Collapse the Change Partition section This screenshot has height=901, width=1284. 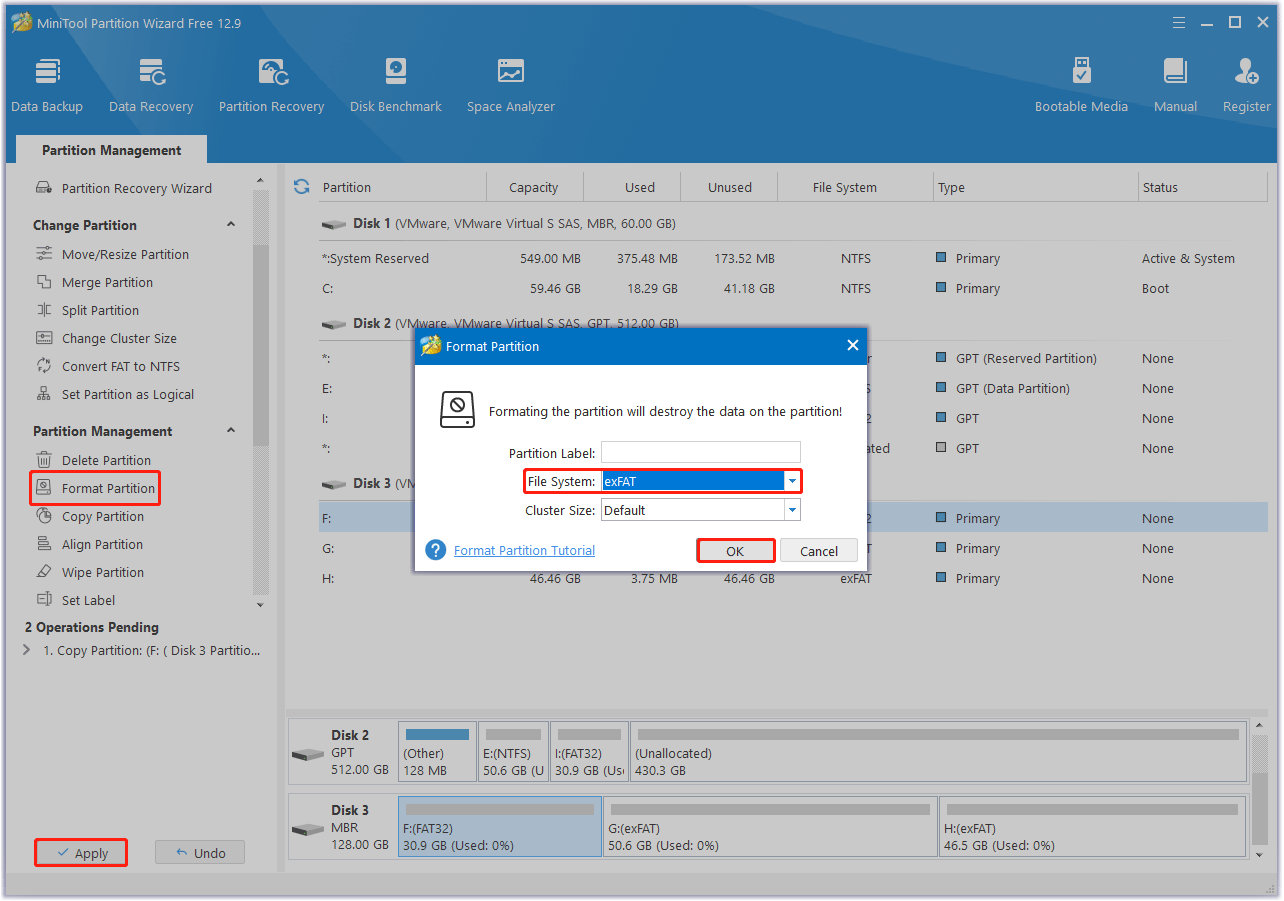(x=231, y=225)
